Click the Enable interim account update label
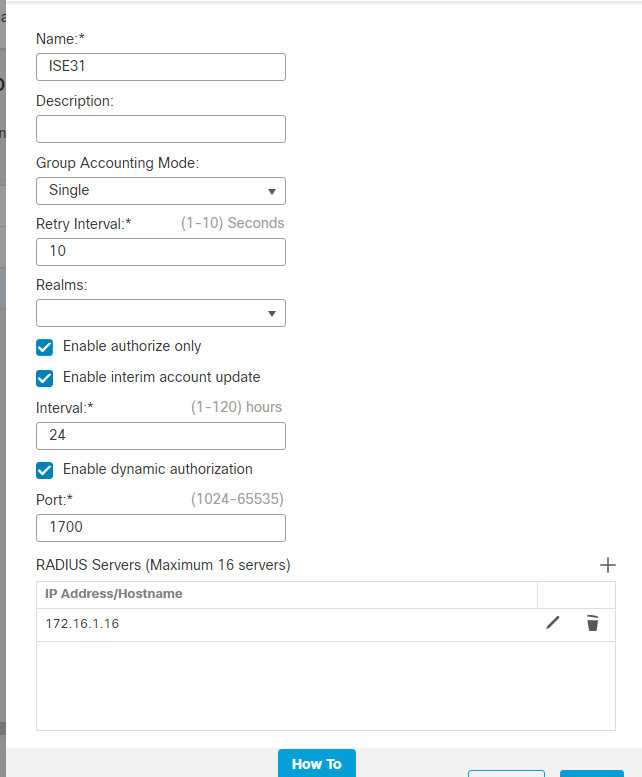This screenshot has width=642, height=777. pos(161,377)
